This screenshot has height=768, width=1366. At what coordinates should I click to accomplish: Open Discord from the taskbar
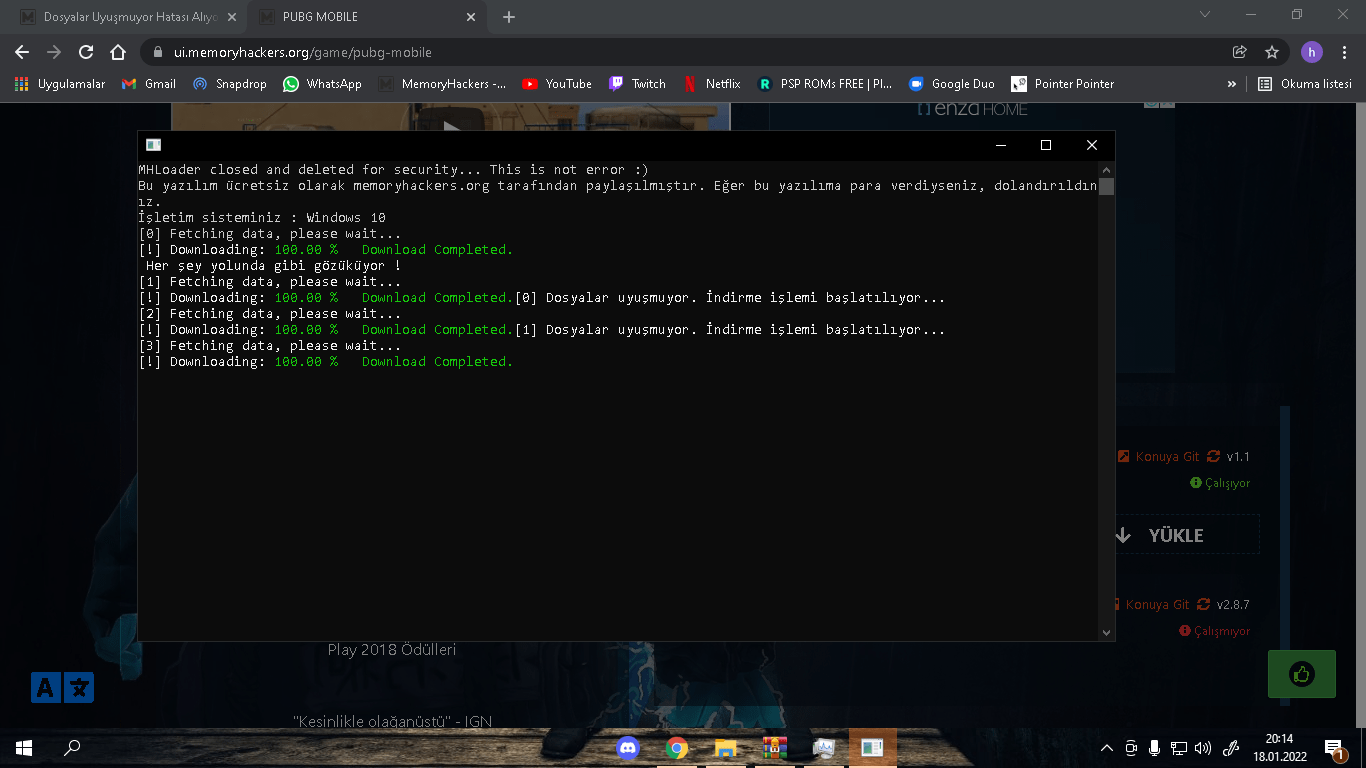pyautogui.click(x=628, y=747)
